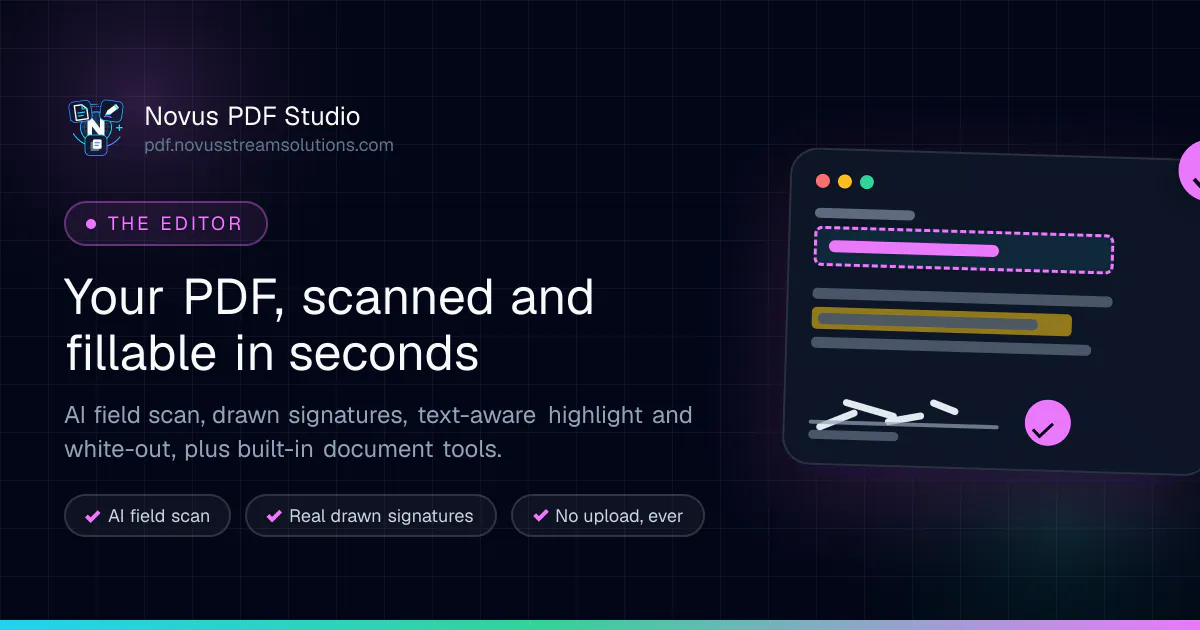
Task: Click the drawn signature in mockup
Action: pyautogui.click(x=888, y=414)
